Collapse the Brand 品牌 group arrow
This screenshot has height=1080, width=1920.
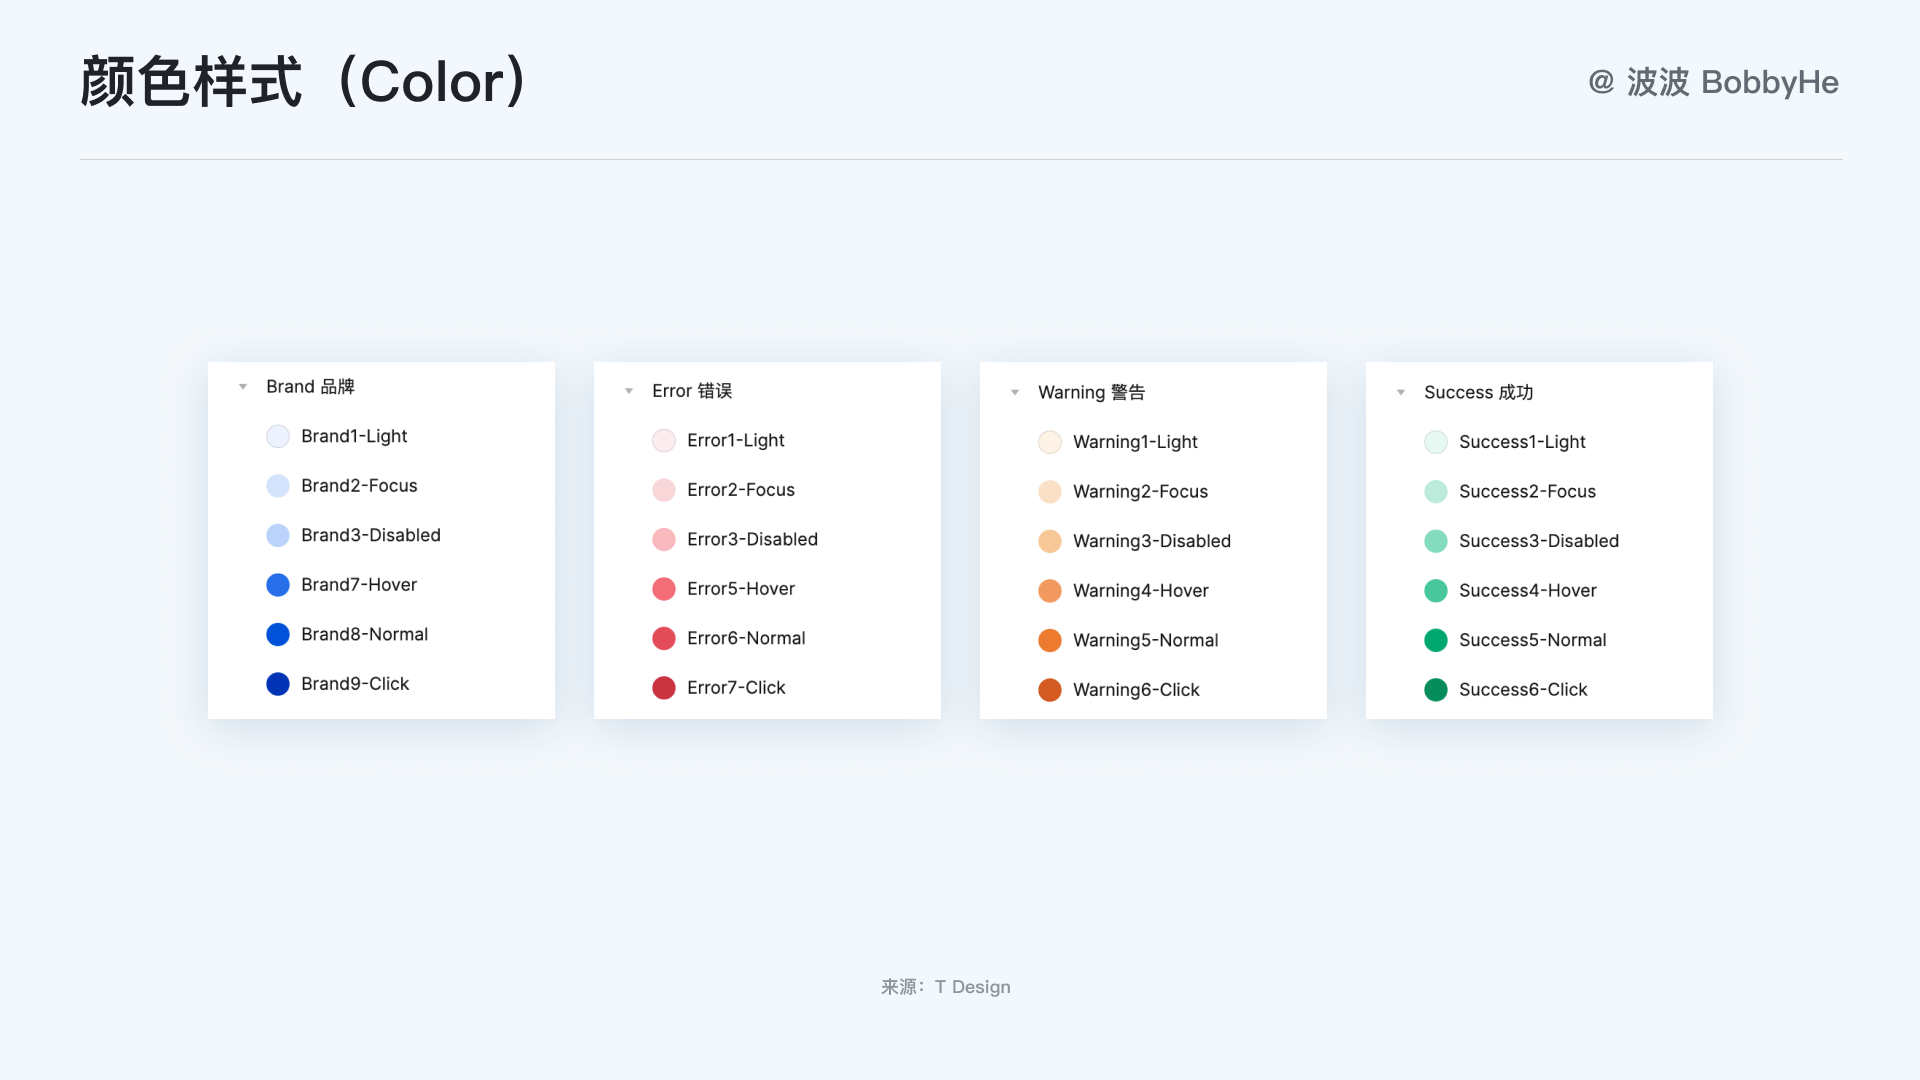[243, 387]
